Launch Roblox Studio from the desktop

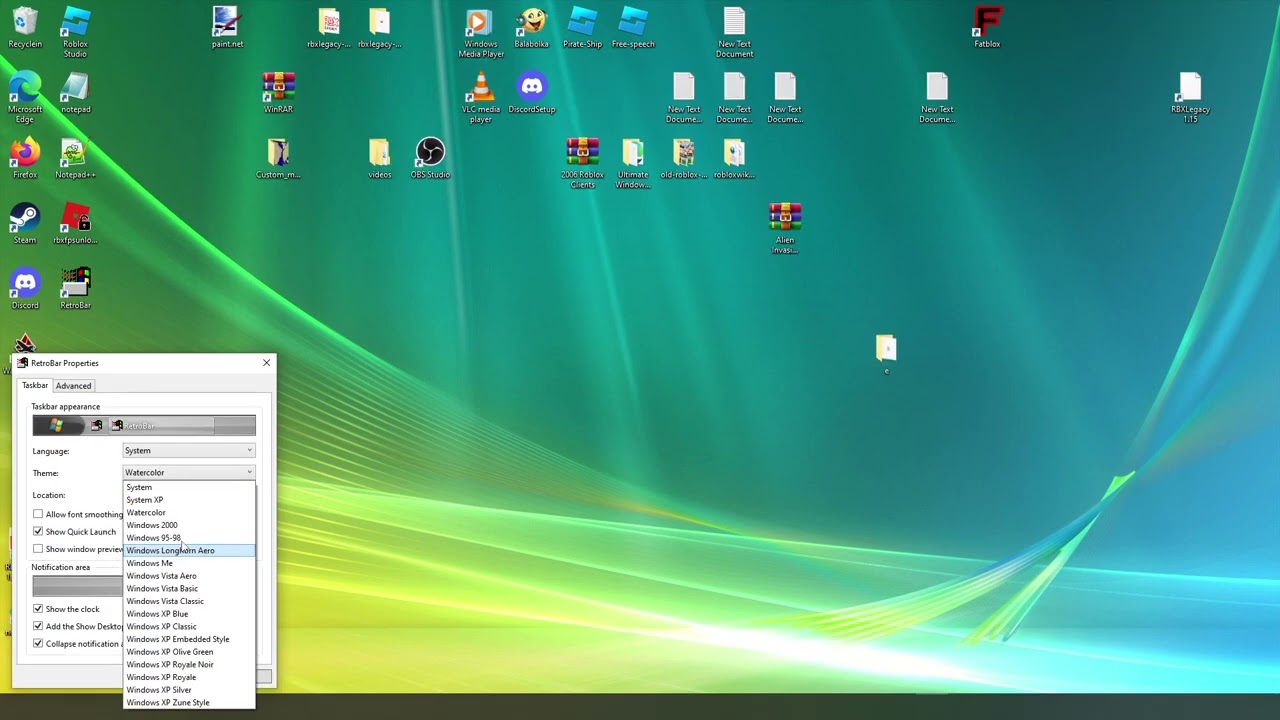[x=75, y=32]
